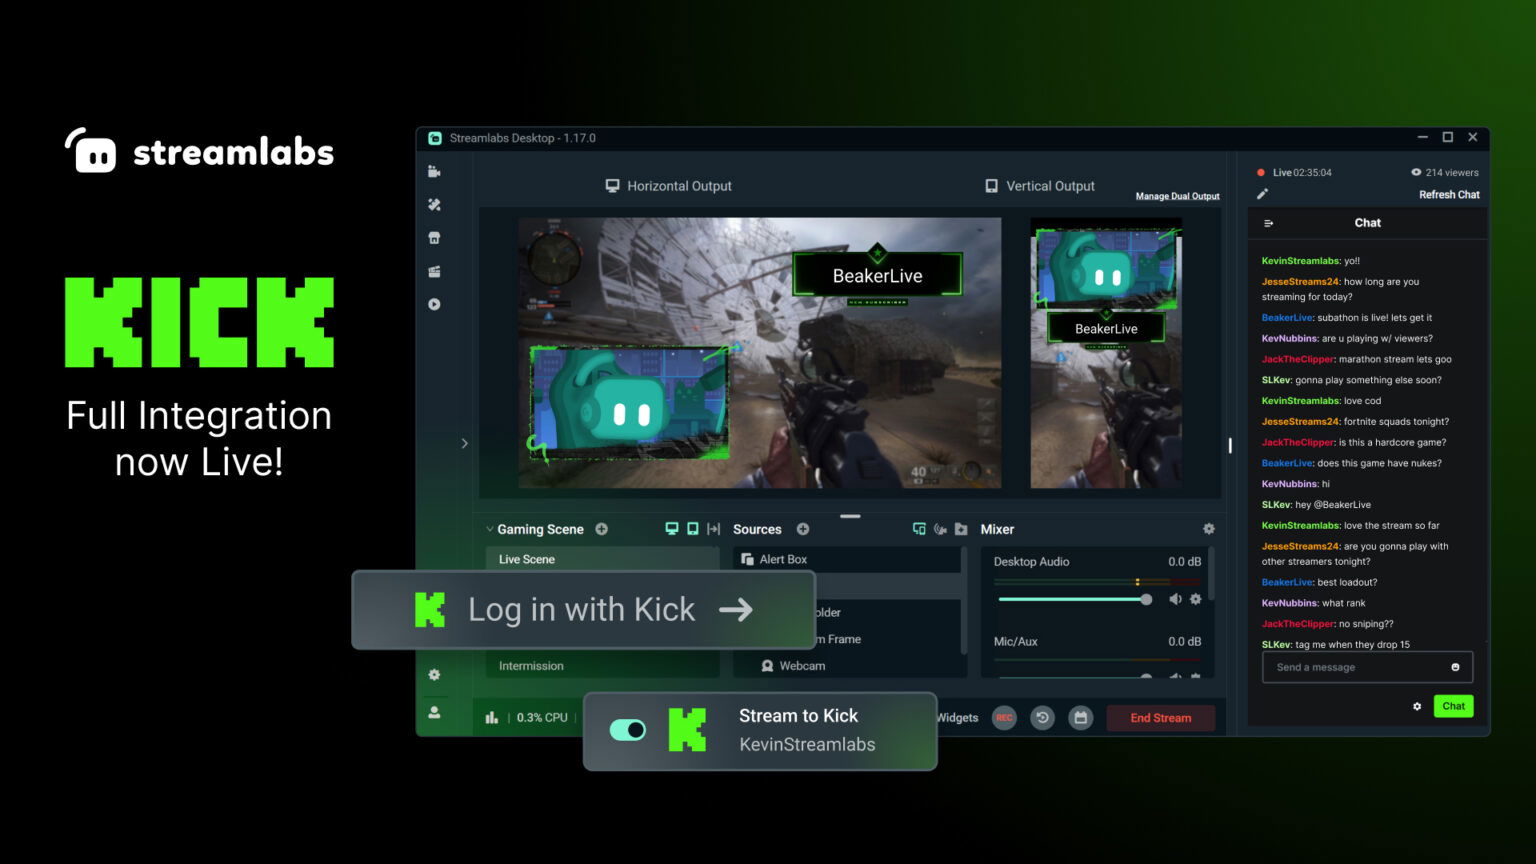Click the End Stream button

tap(1160, 718)
